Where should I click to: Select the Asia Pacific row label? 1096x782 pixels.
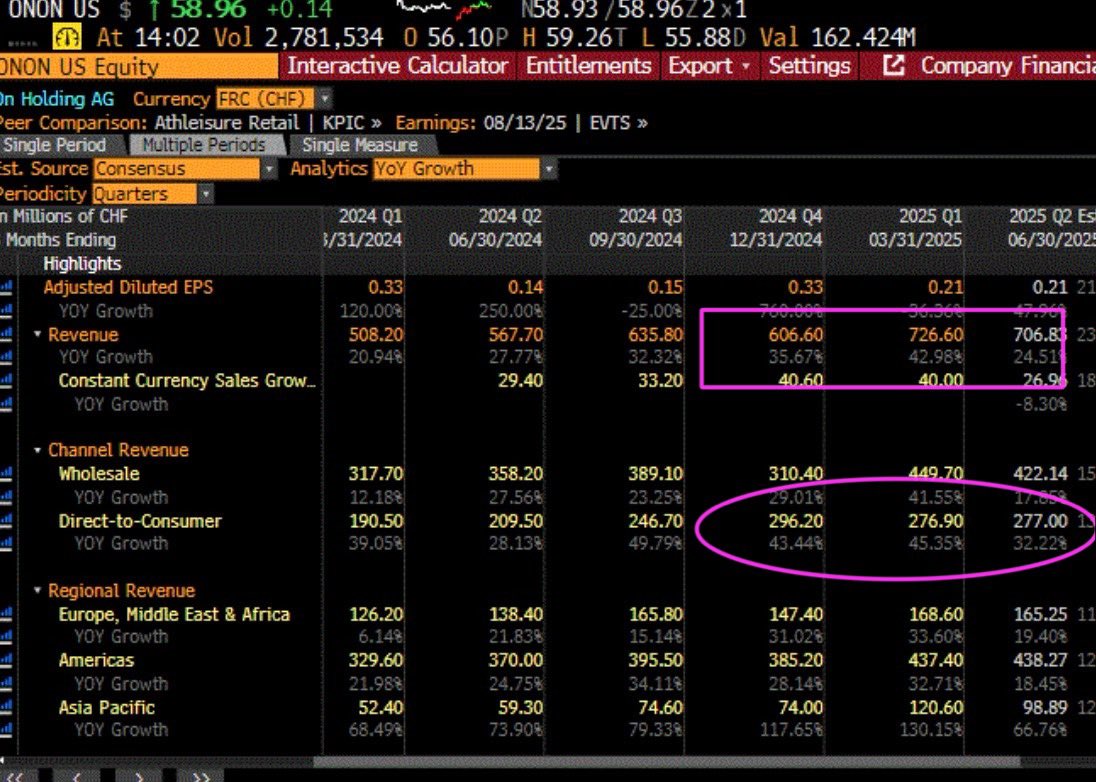[x=106, y=707]
